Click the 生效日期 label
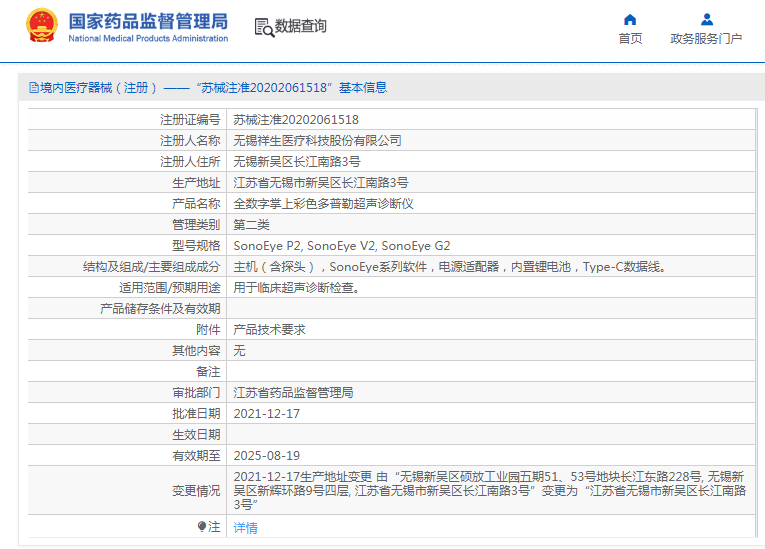 (196, 434)
